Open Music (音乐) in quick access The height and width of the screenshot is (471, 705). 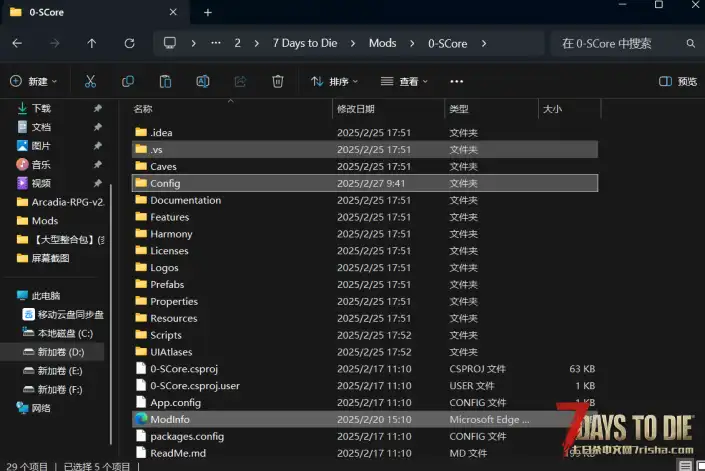(41, 165)
